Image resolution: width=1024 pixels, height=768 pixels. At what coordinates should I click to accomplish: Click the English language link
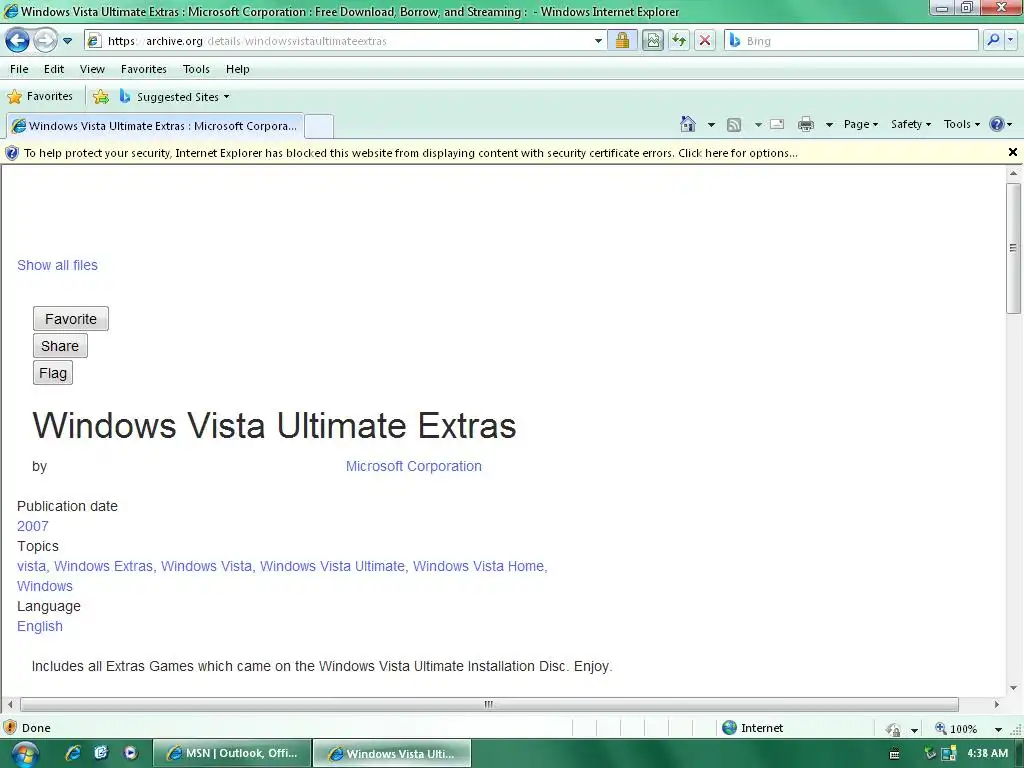[40, 626]
